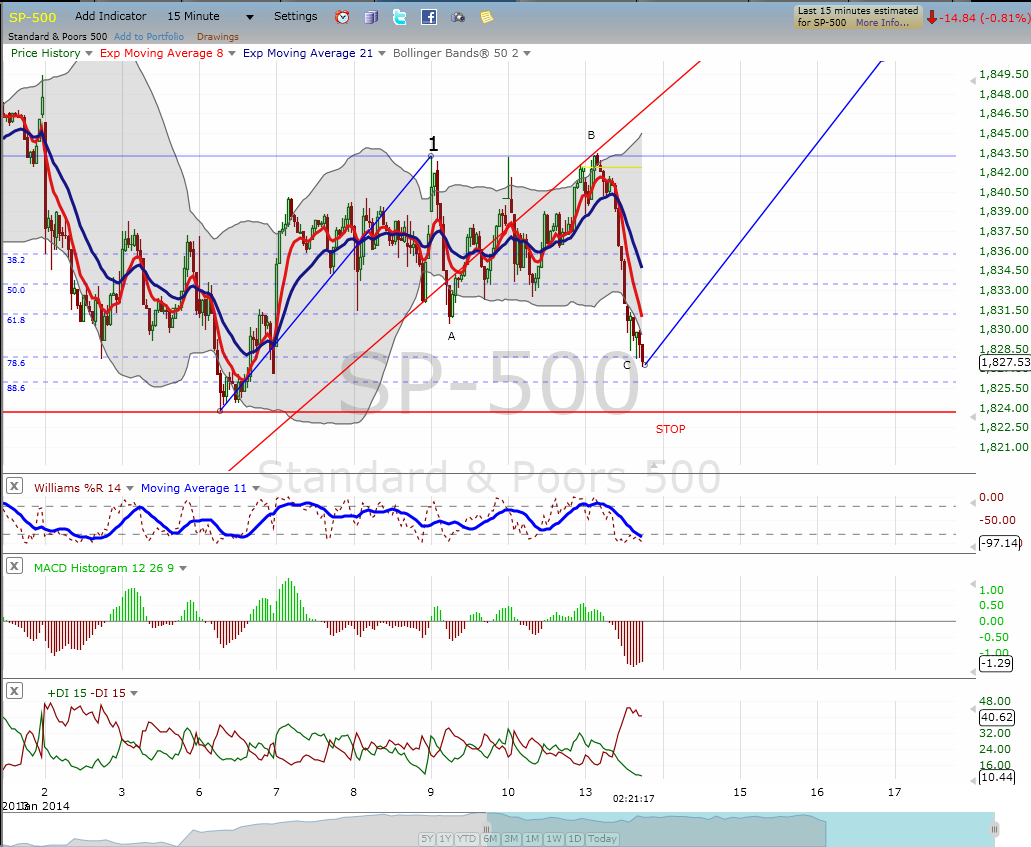Image resolution: width=1031 pixels, height=847 pixels.
Task: Click the 88.6 Fibonacci level label
Action: [x=16, y=388]
